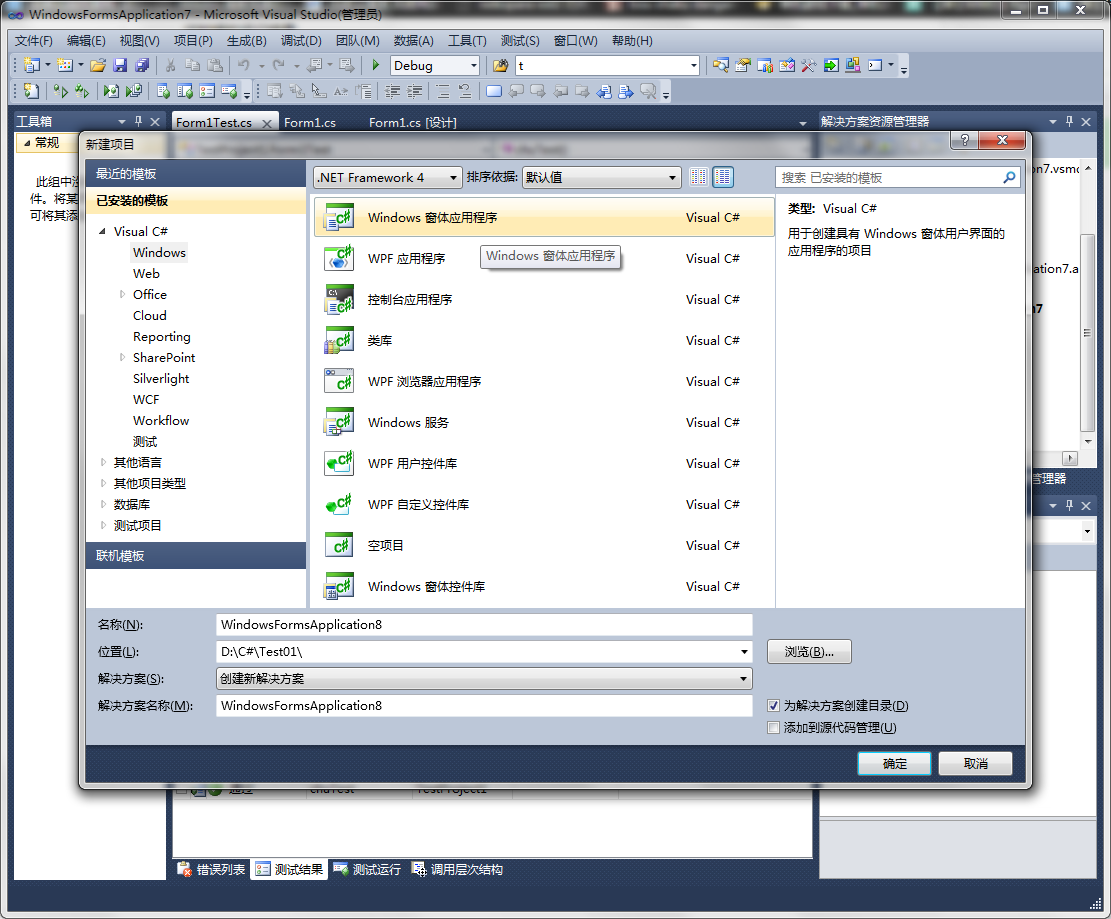Open the solution 'Create new solution' dropdown
The height and width of the screenshot is (919, 1111).
484,679
